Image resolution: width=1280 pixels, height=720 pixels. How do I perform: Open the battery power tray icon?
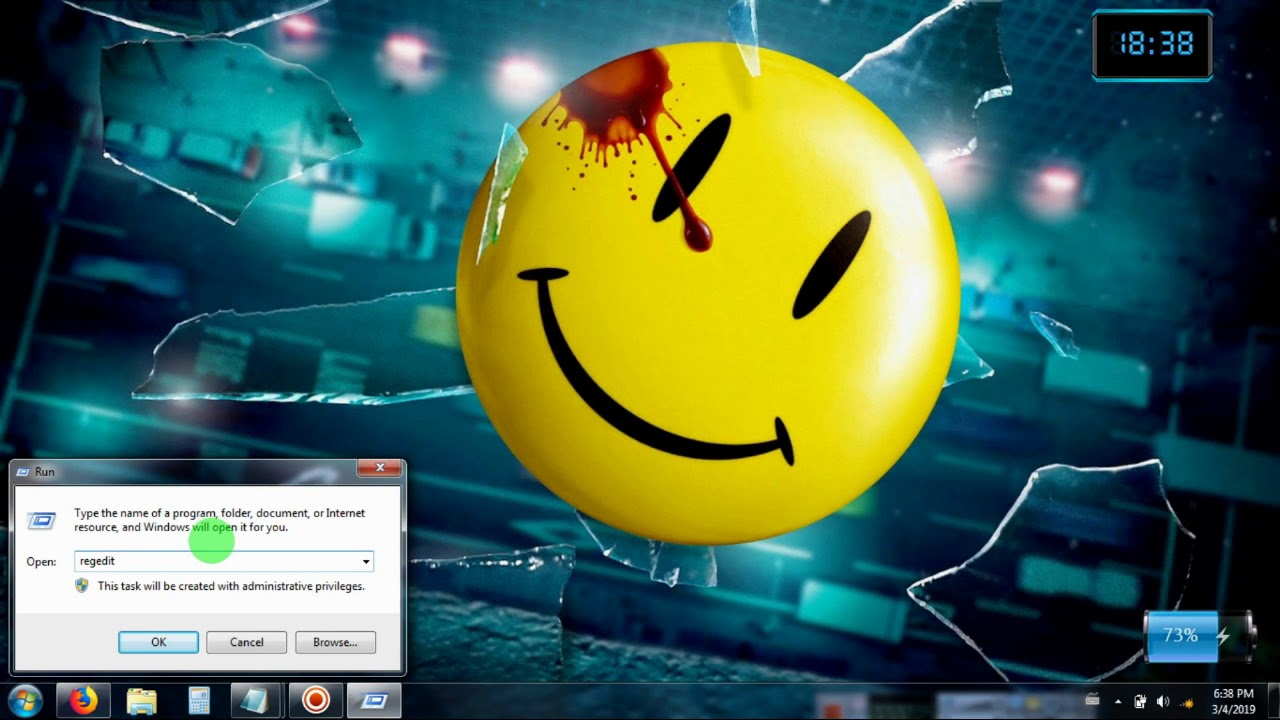[1140, 702]
